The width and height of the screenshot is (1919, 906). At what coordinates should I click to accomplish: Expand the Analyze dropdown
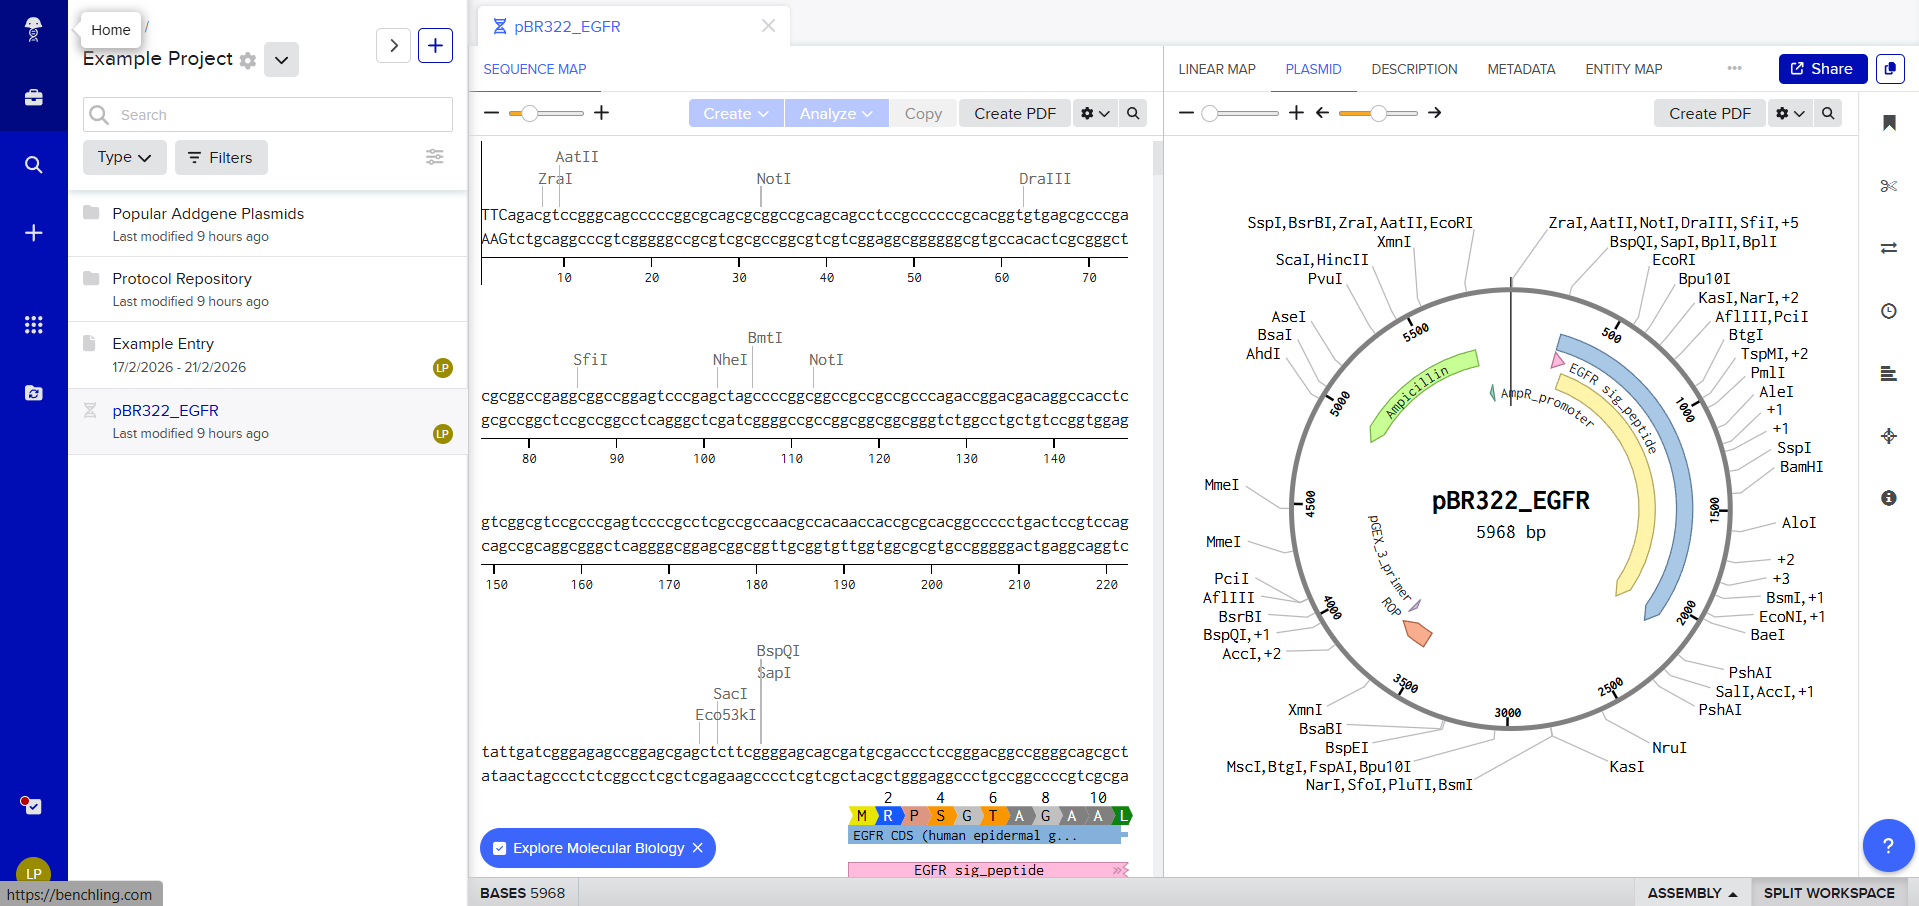click(x=836, y=114)
